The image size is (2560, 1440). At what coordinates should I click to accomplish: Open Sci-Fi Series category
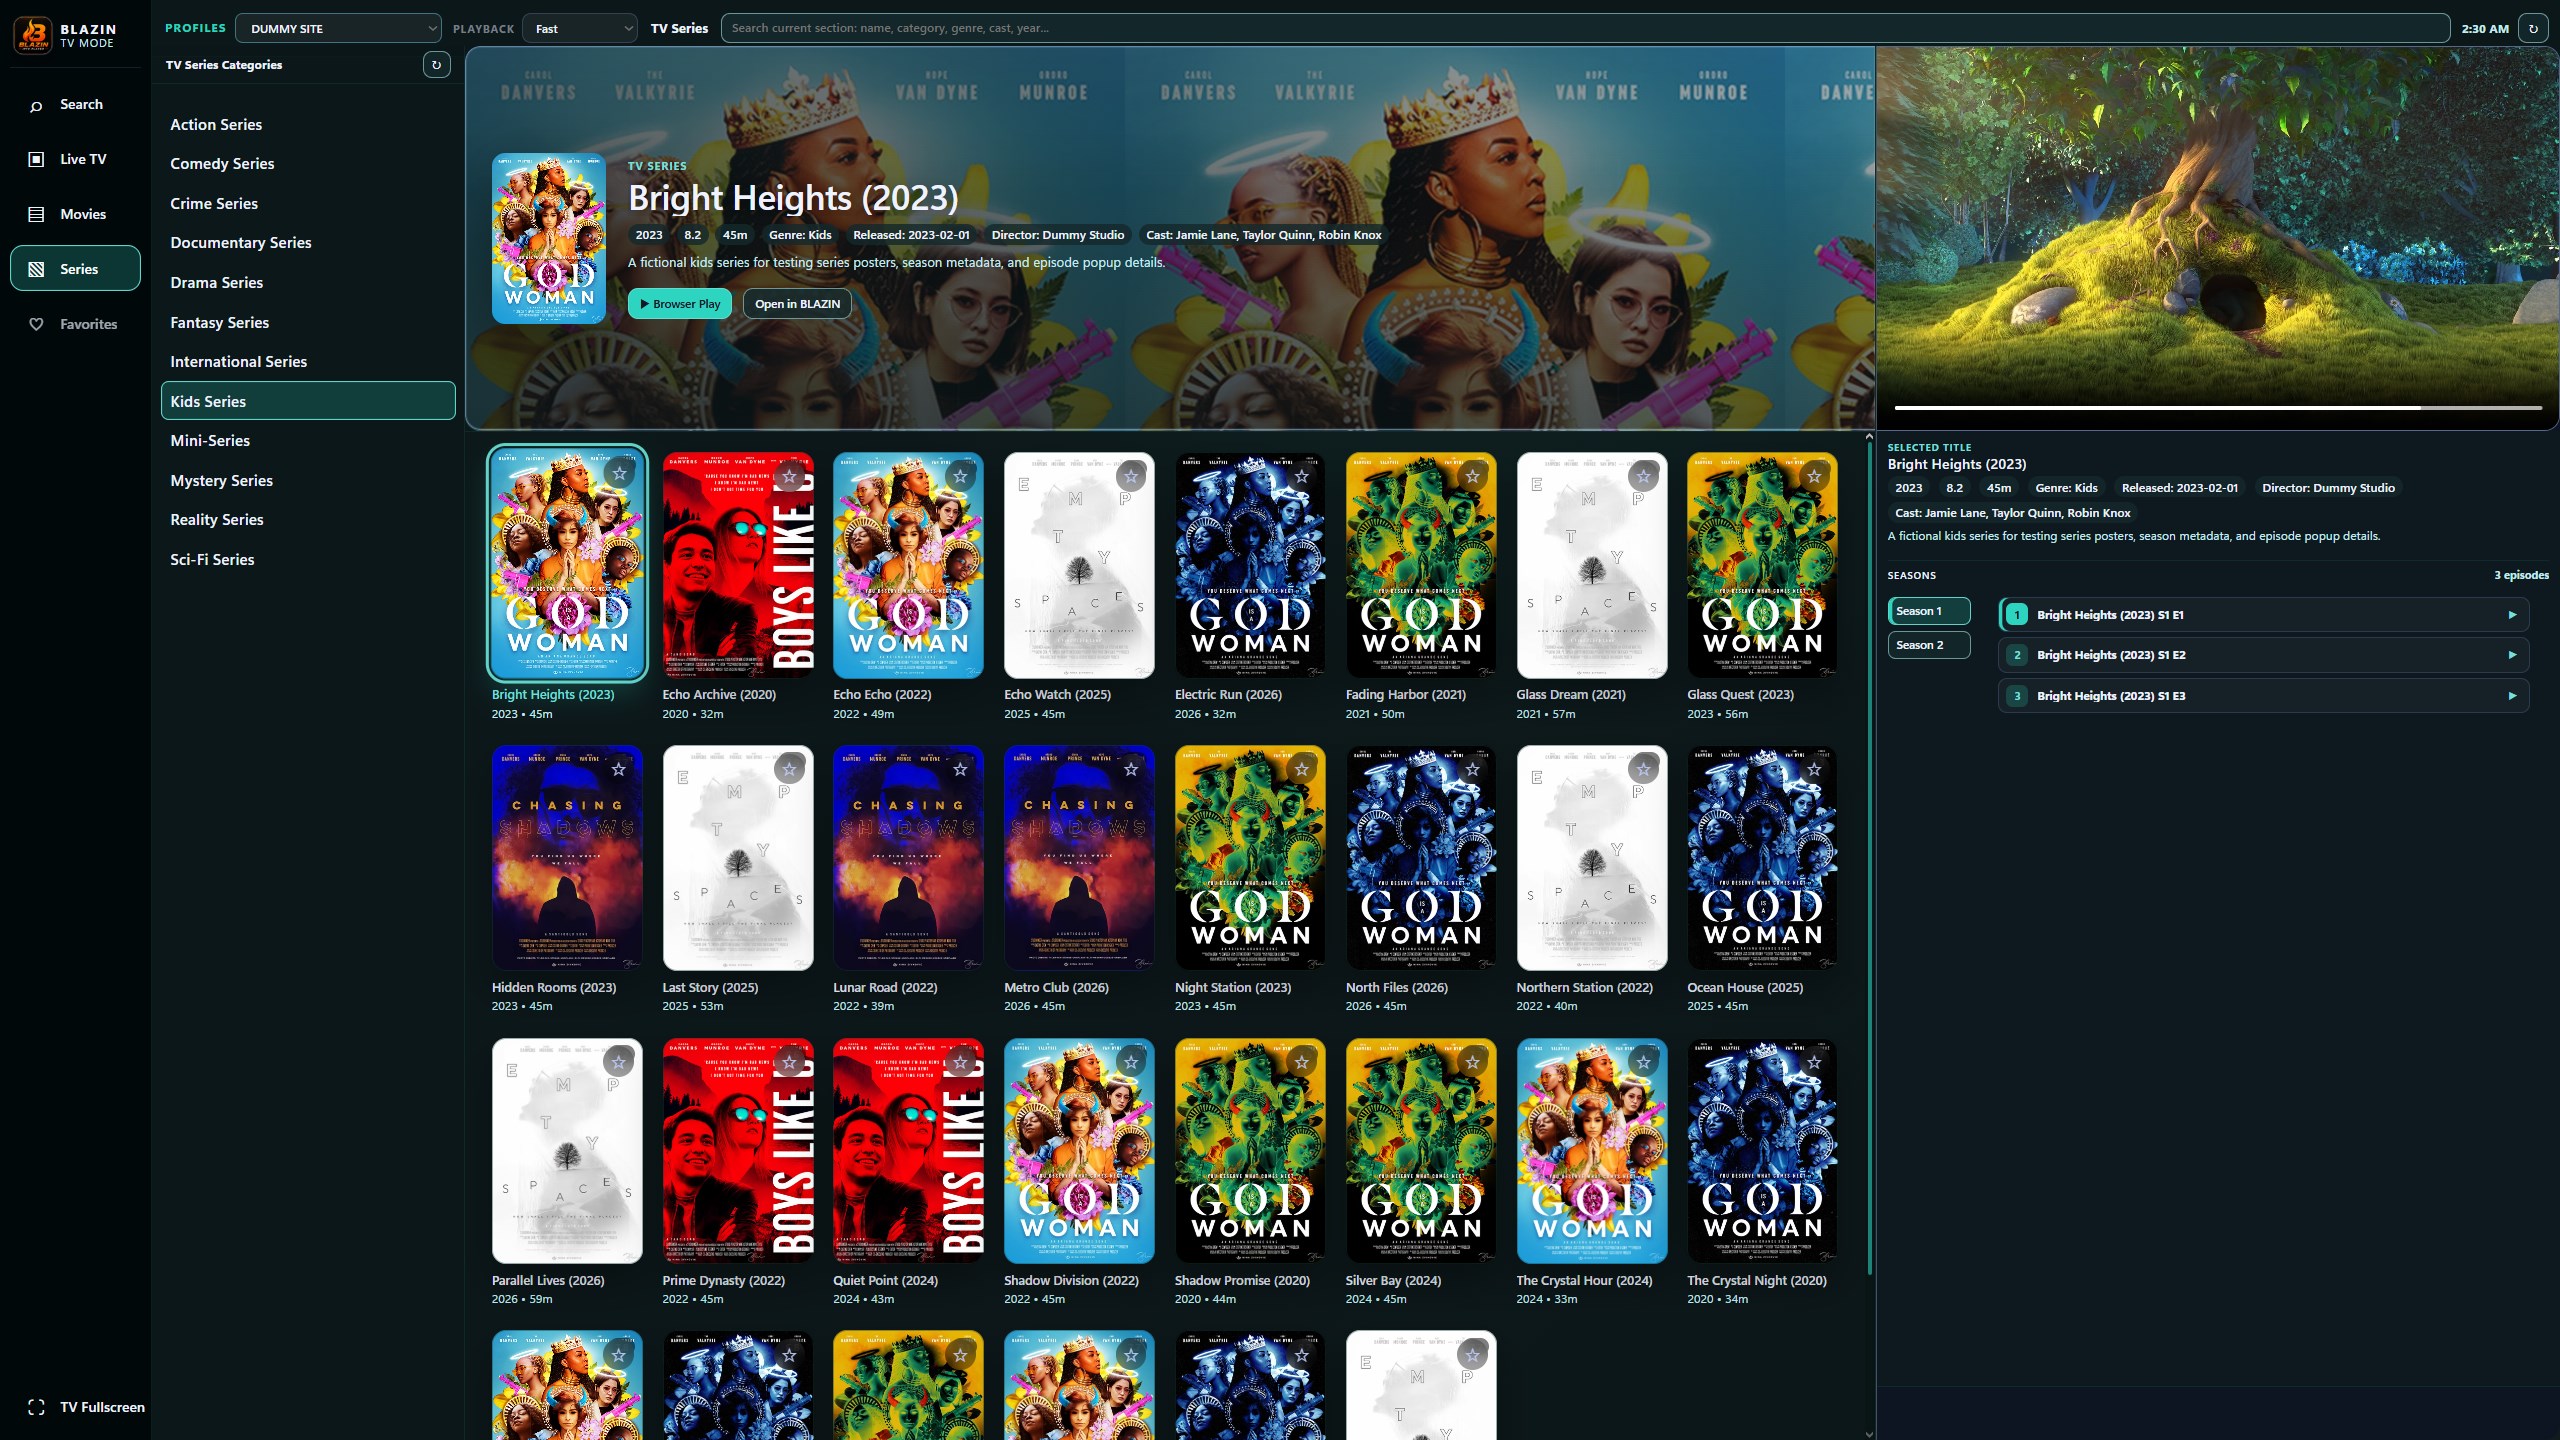[308, 559]
